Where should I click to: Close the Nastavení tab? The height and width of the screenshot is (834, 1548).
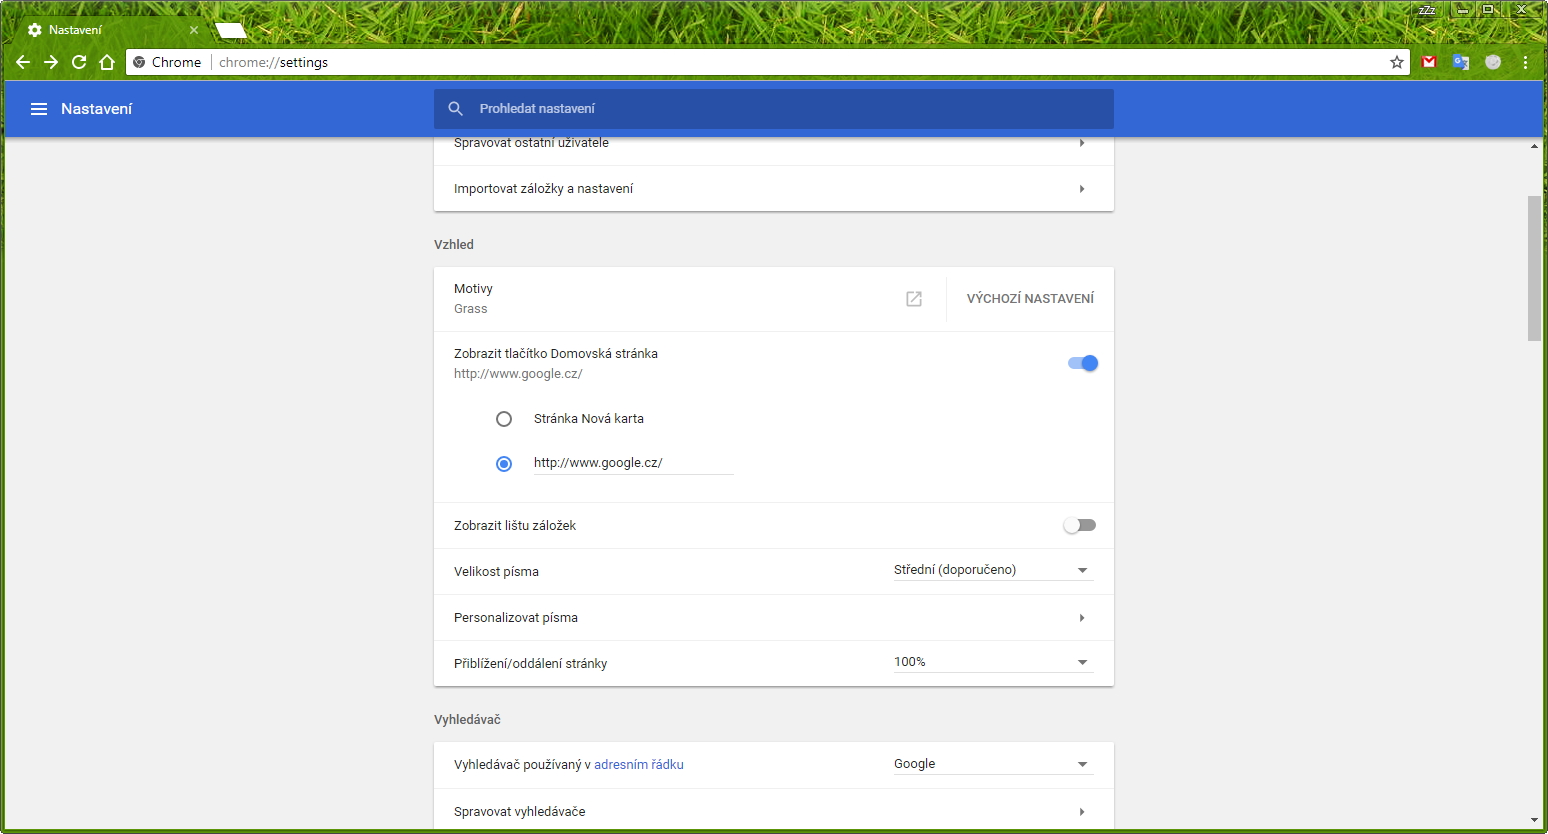click(194, 30)
